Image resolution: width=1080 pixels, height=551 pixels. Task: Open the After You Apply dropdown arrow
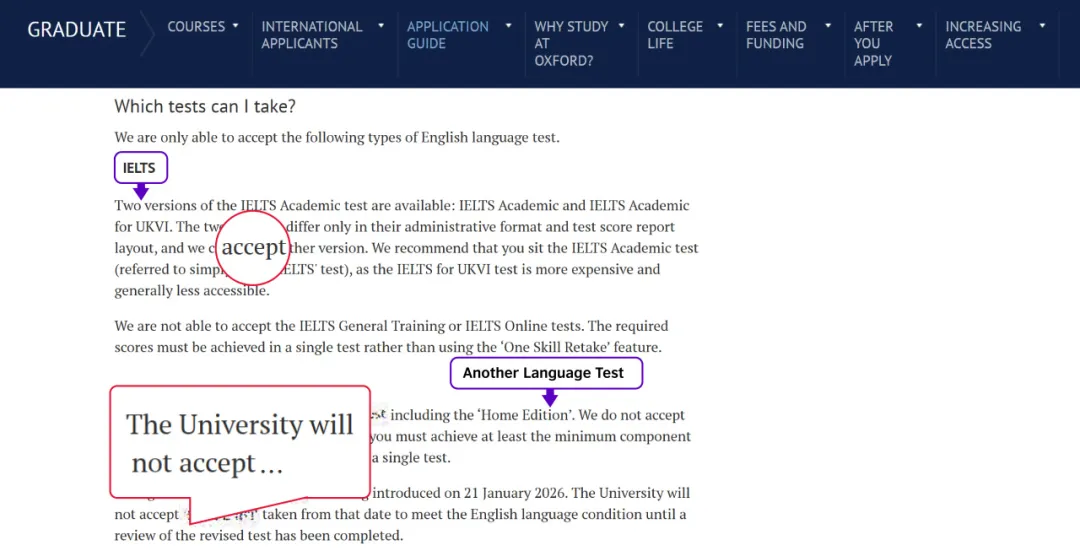click(918, 26)
